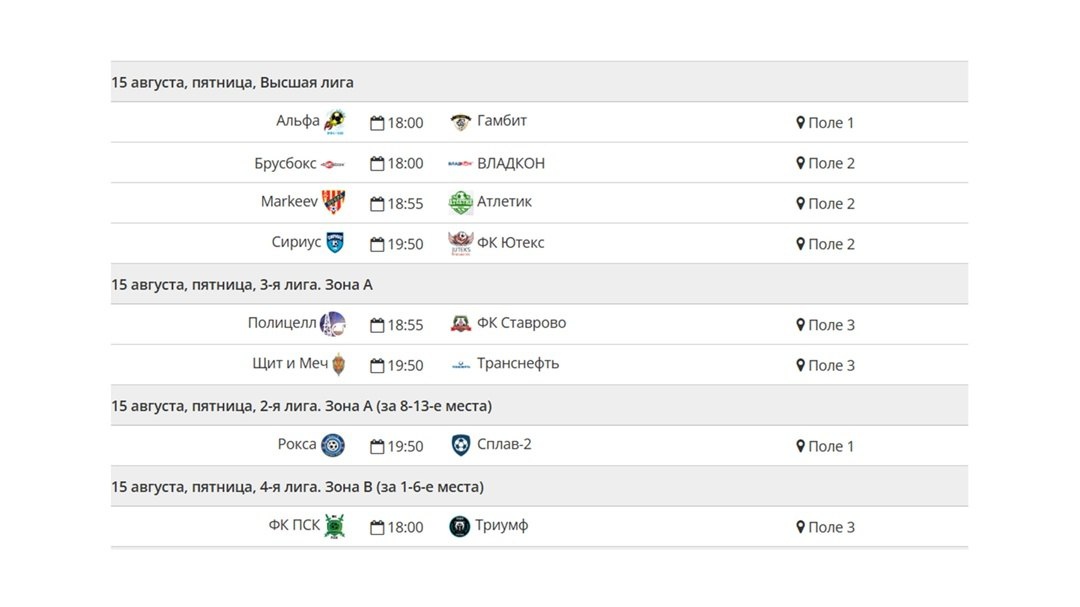1080x607 pixels.
Task: Click Поле 1 location for Альфа match
Action: [831, 123]
